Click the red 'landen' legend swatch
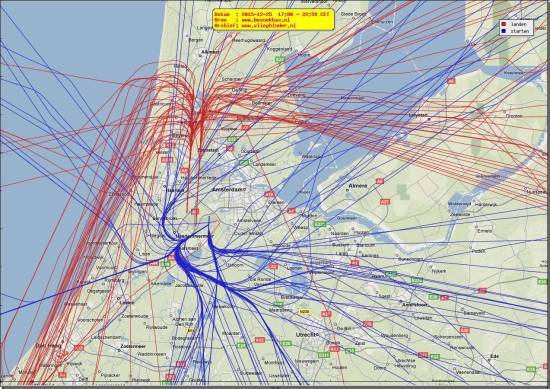Viewport: 550px width, 389px height. coord(504,24)
